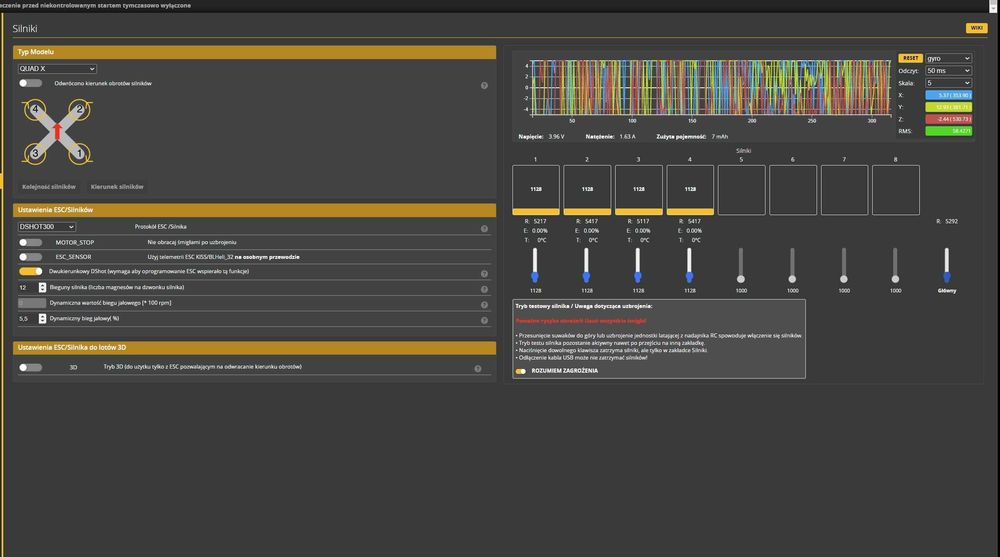Click help icon next to Protokół ESC/Silnika
Screen dimensions: 1000x557
tap(484, 228)
